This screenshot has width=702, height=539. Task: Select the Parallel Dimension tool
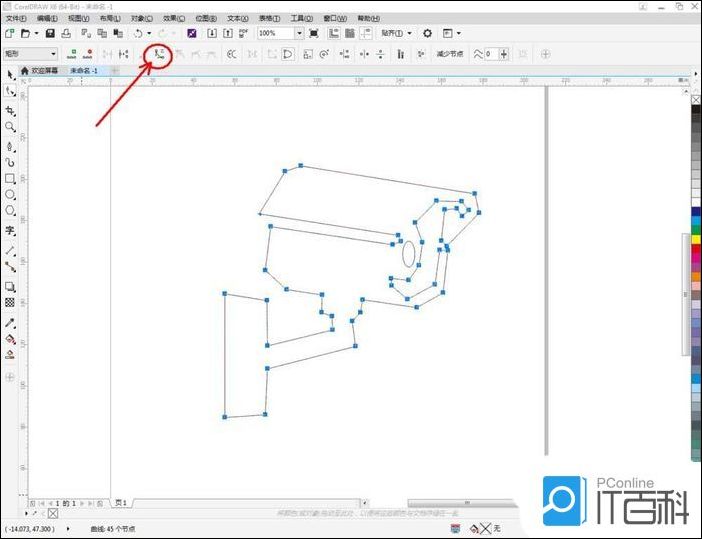click(10, 251)
